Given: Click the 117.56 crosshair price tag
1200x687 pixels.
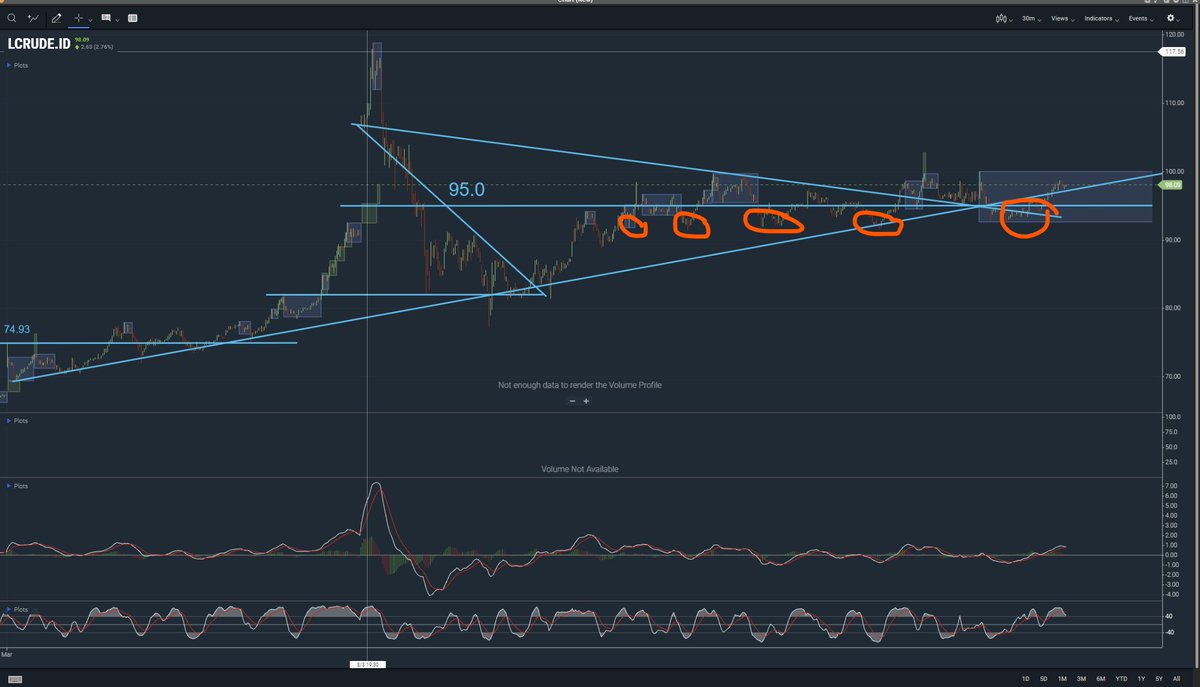Looking at the screenshot, I should coord(1172,51).
